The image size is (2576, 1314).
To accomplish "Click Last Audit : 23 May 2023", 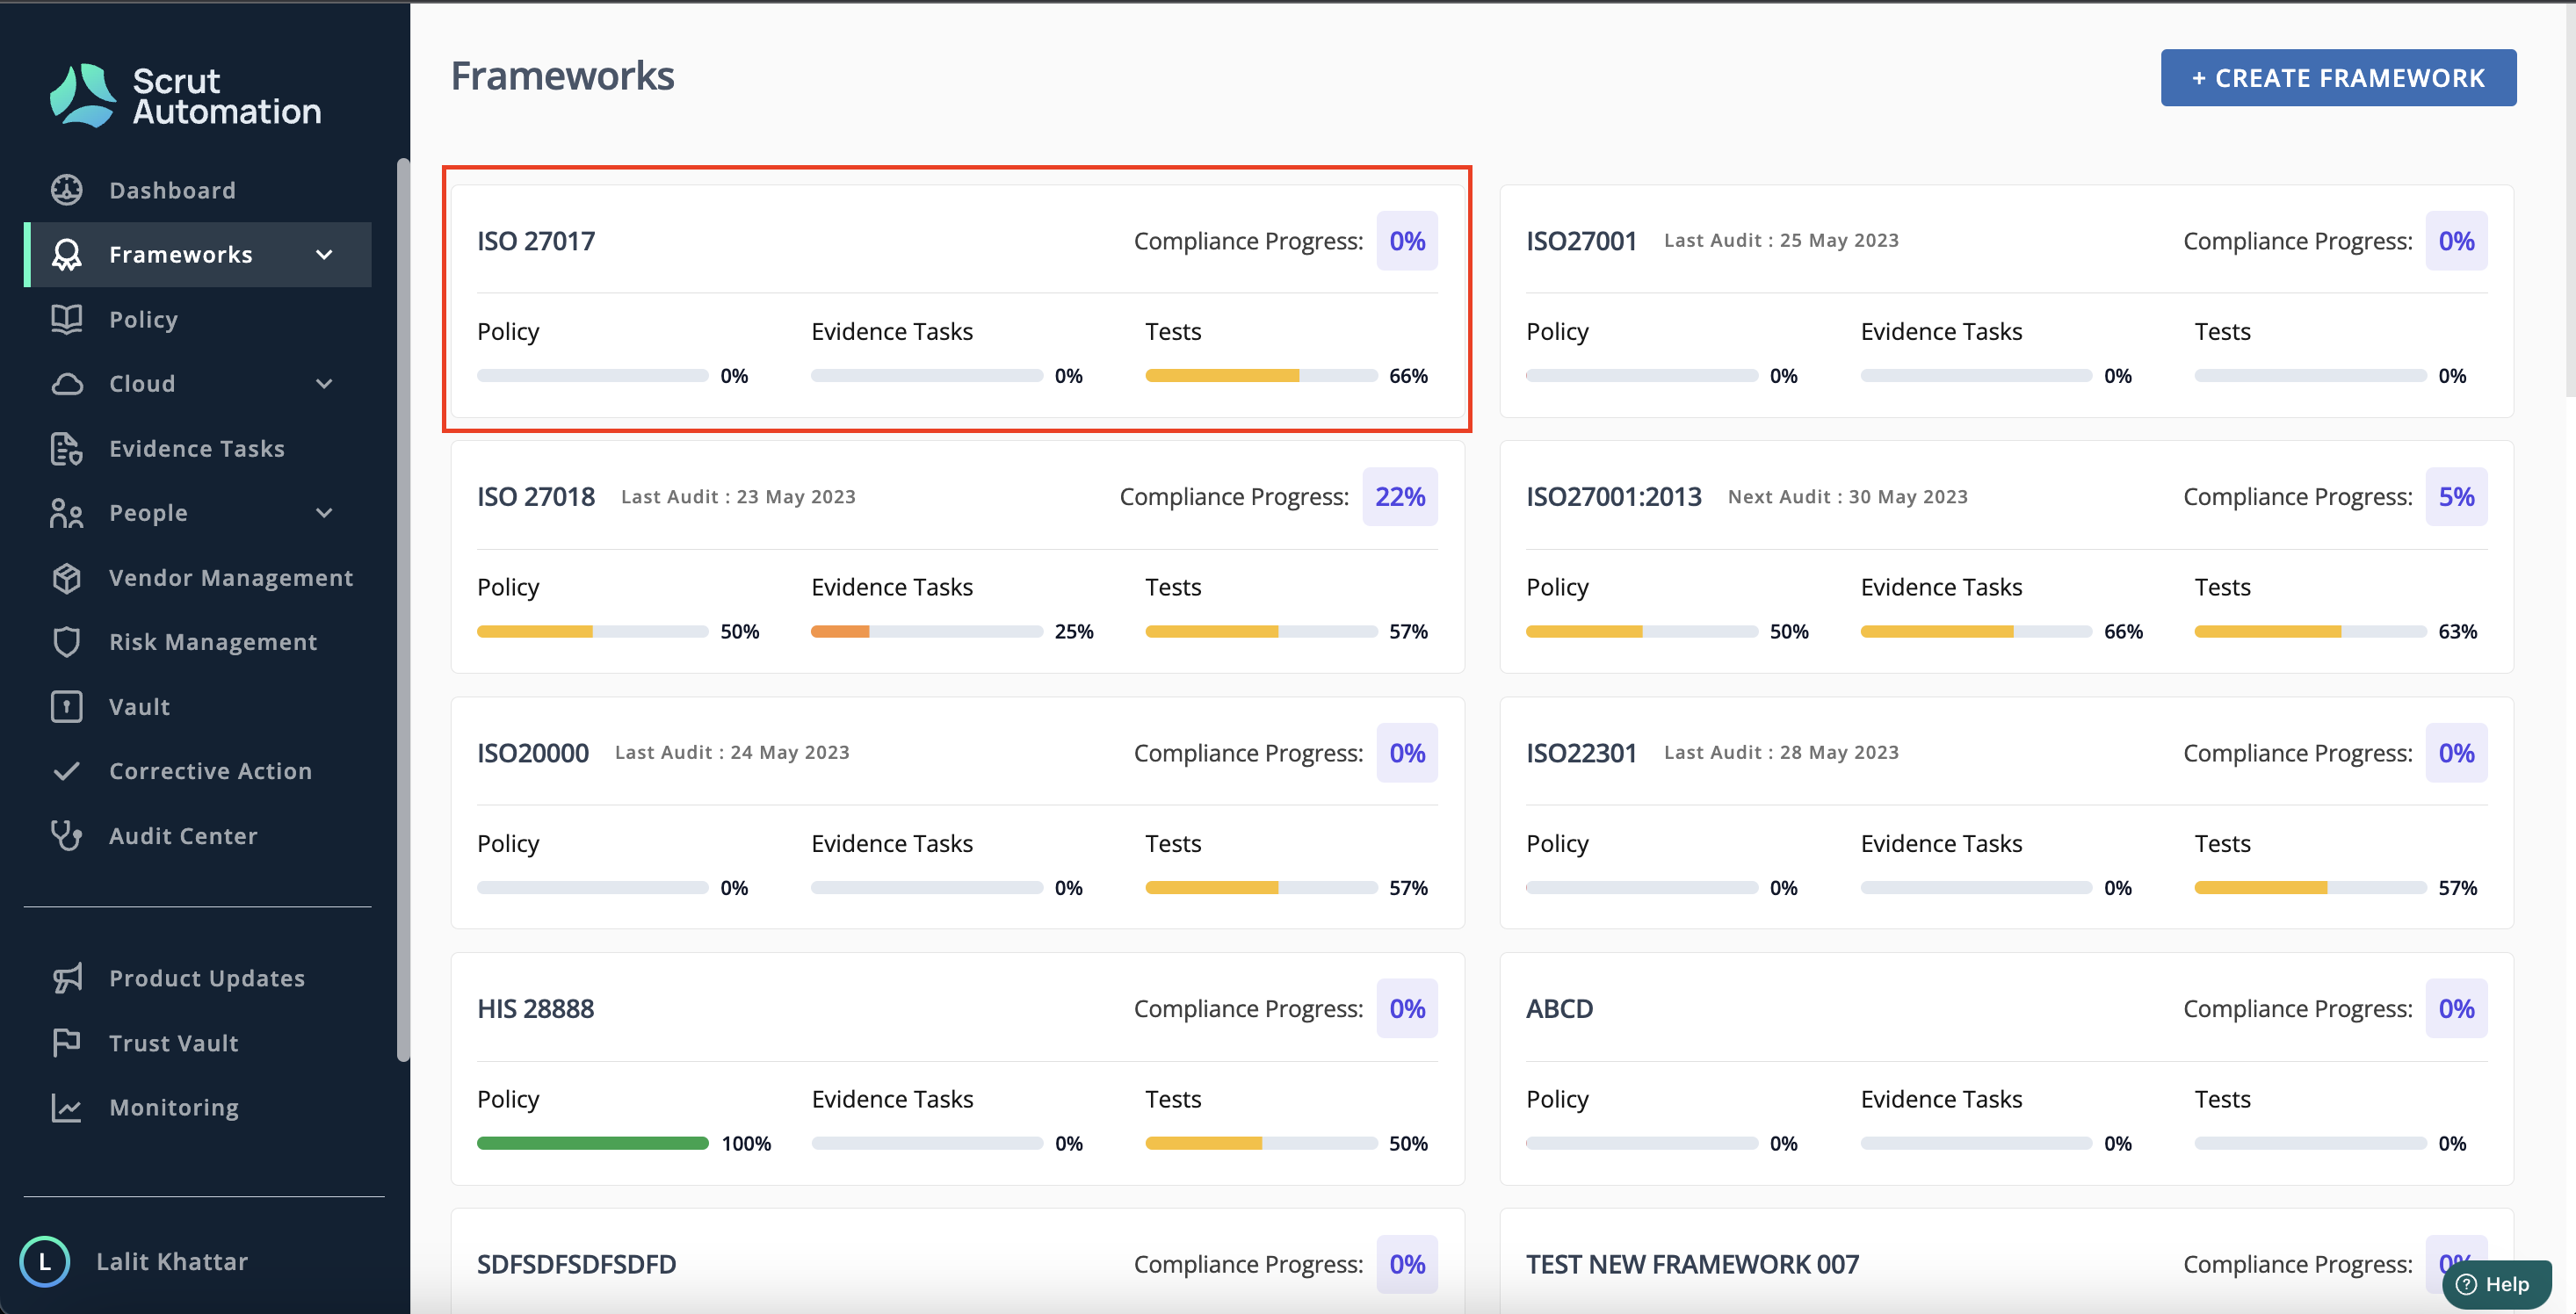I will [738, 497].
